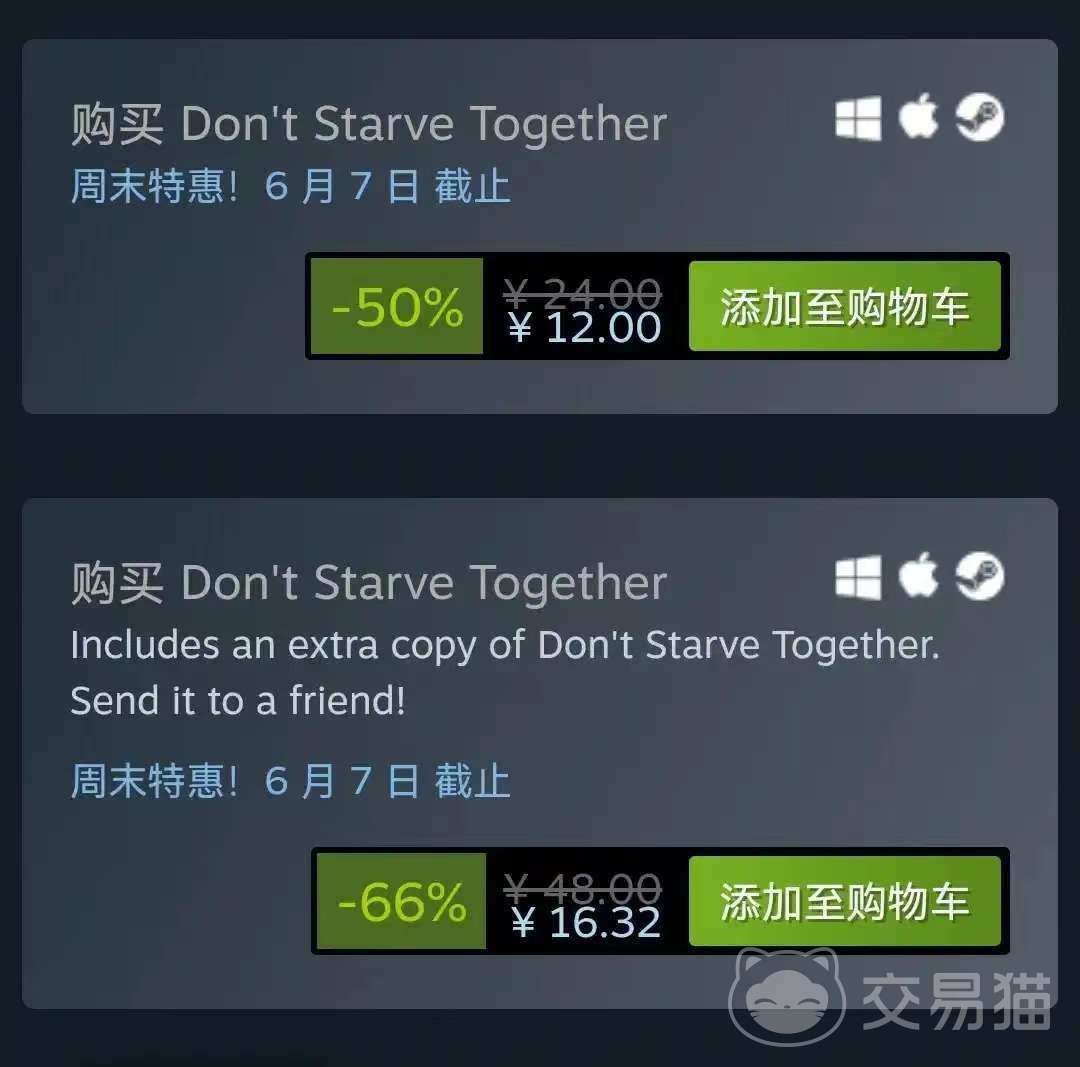This screenshot has height=1067, width=1080.
Task: Click second package title above extra copy note
Action: click(x=369, y=583)
